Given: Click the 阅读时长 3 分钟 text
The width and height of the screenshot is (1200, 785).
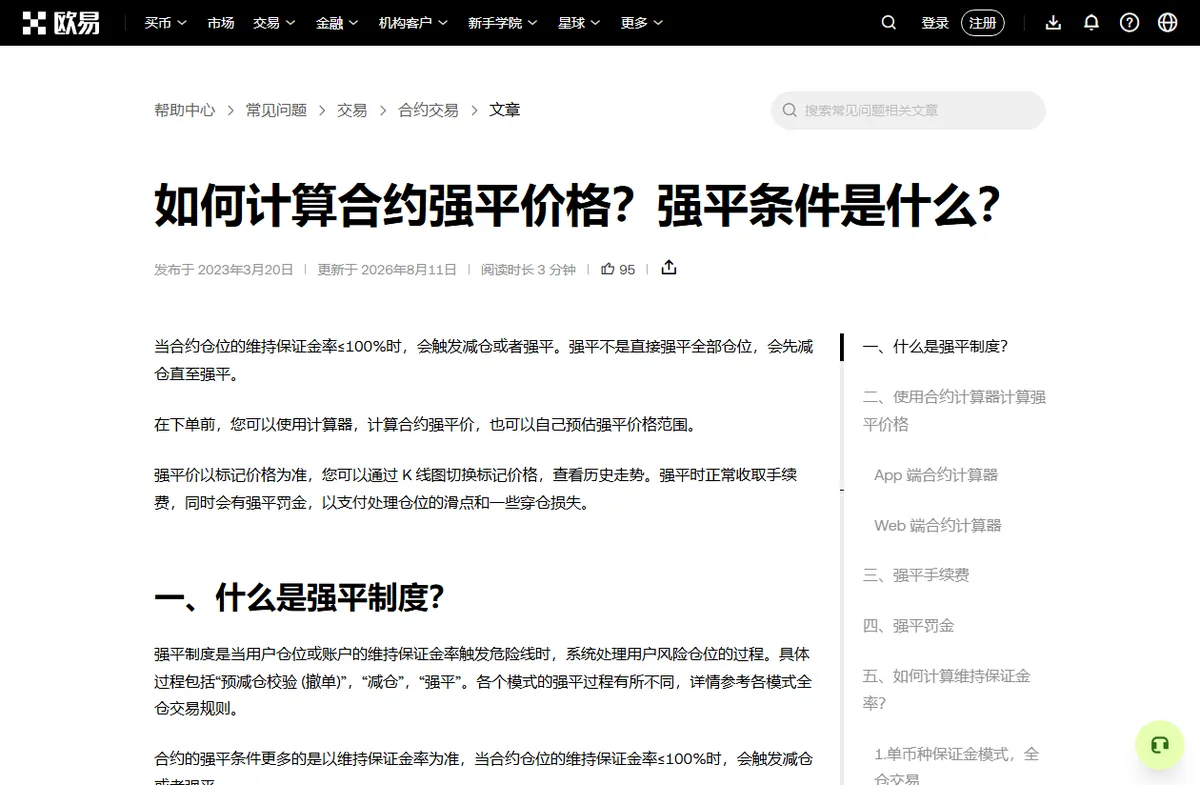Looking at the screenshot, I should coord(528,269).
